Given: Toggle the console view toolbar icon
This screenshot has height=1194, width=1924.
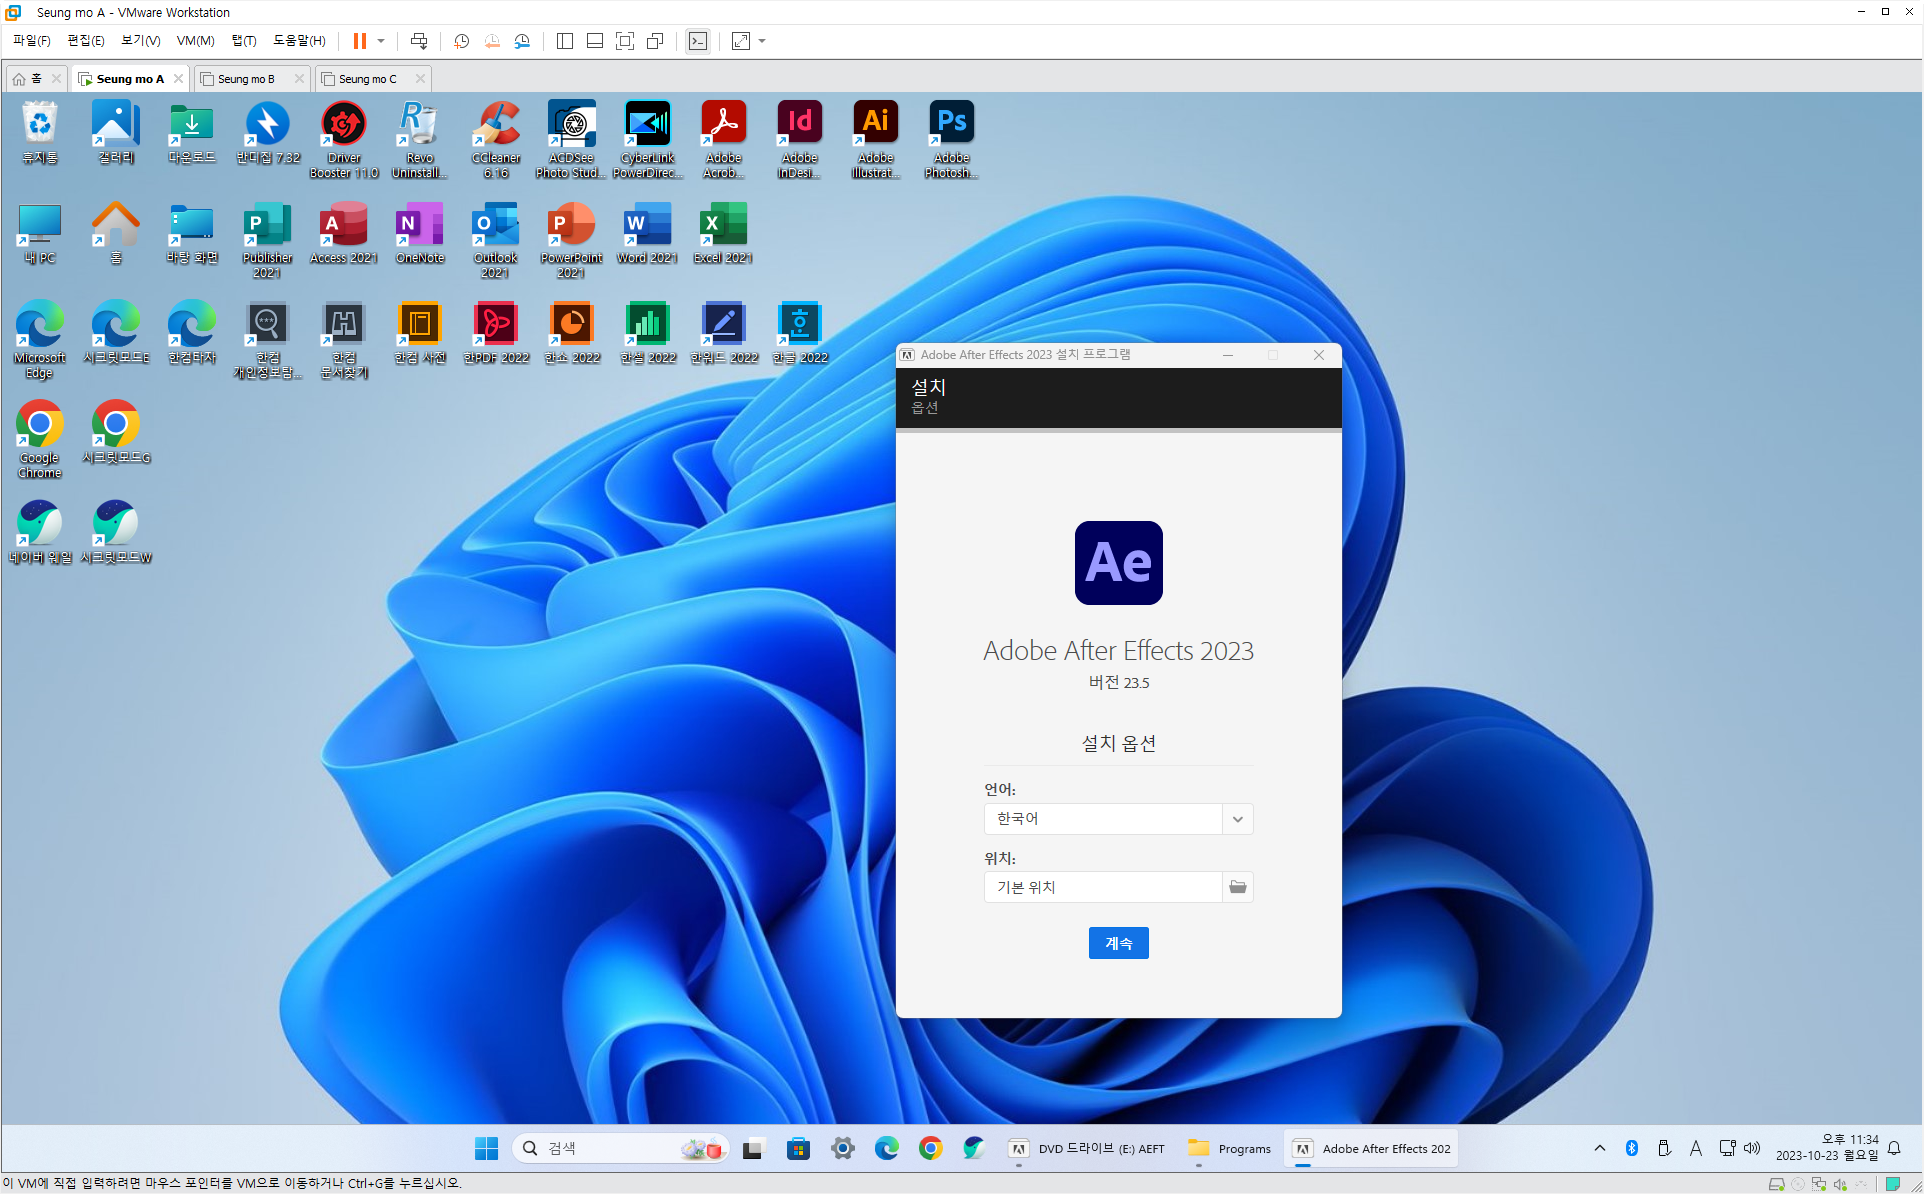Looking at the screenshot, I should [698, 41].
